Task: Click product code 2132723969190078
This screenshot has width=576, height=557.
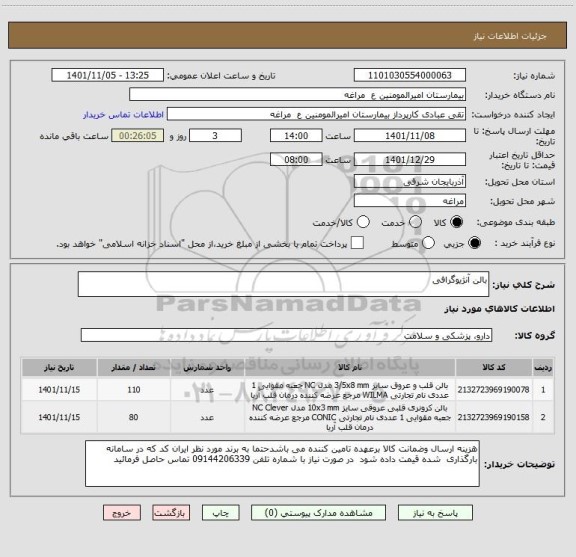Action: click(493, 390)
